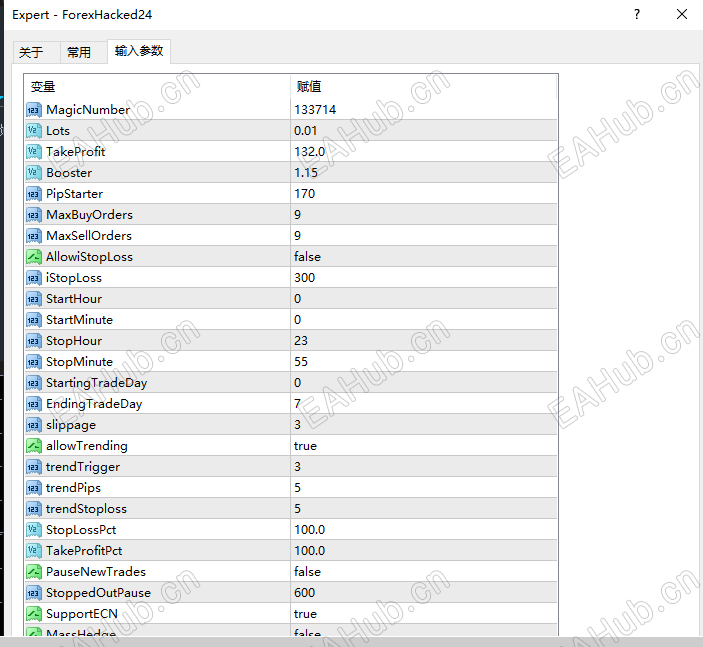The image size is (703, 647).
Task: Click the StartingTradeDay variable name
Action: 96,383
